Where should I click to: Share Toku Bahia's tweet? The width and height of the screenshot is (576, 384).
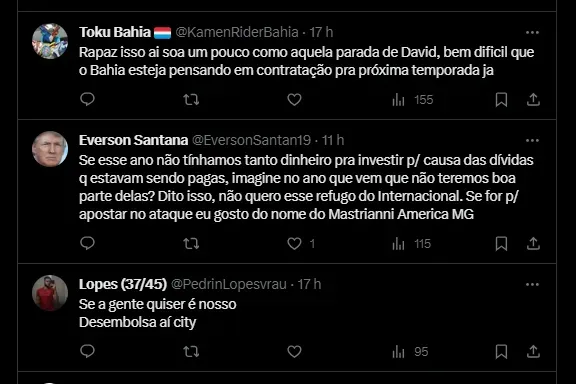click(x=533, y=99)
